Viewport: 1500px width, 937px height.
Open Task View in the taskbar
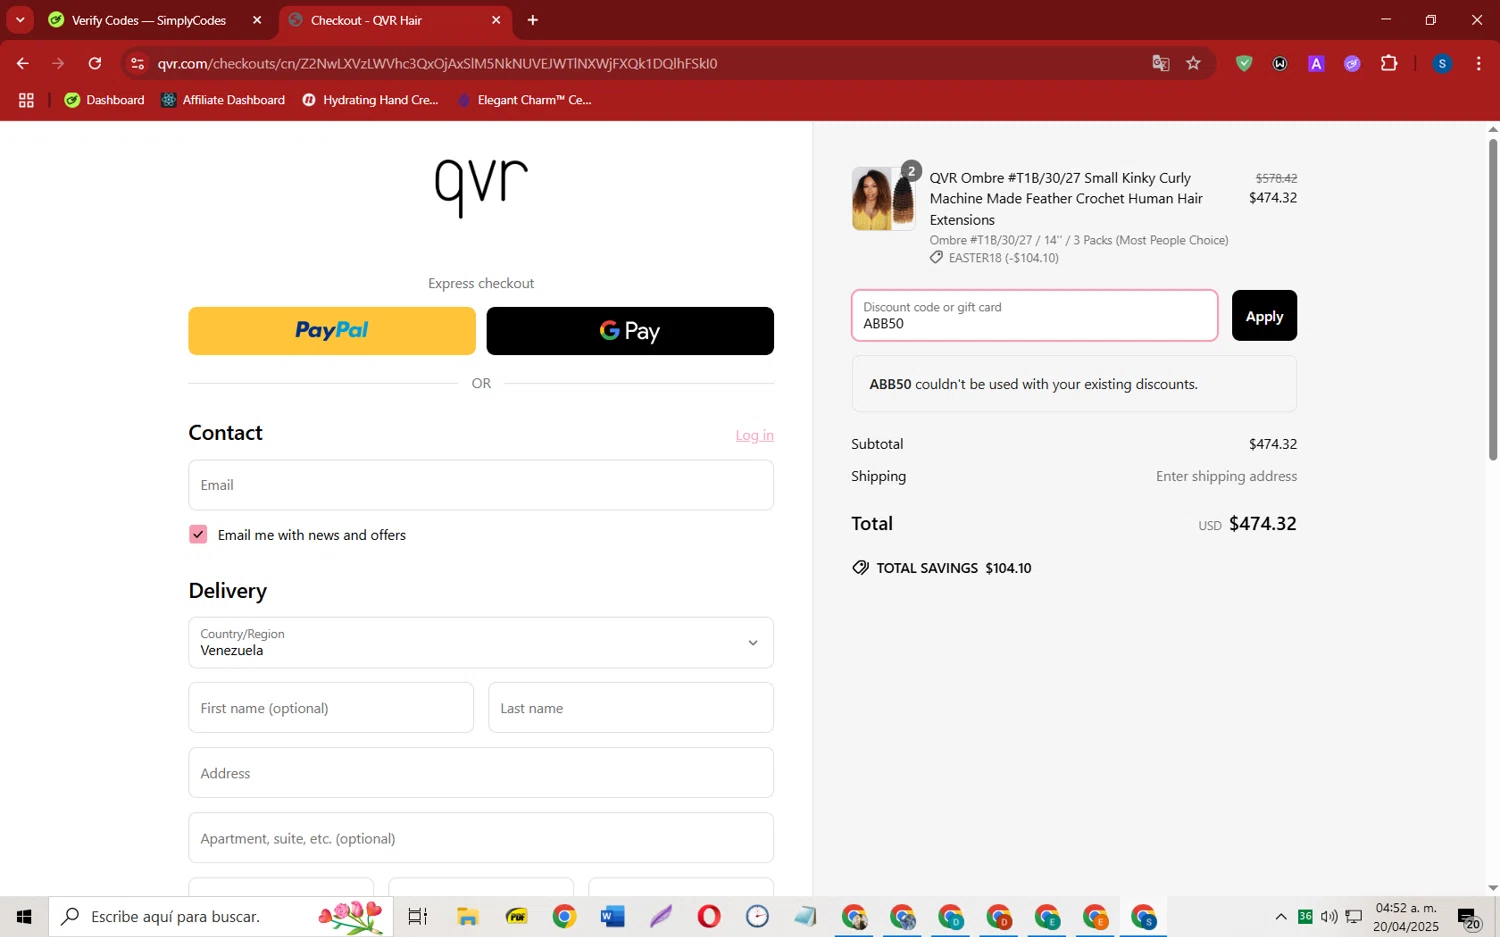418,916
